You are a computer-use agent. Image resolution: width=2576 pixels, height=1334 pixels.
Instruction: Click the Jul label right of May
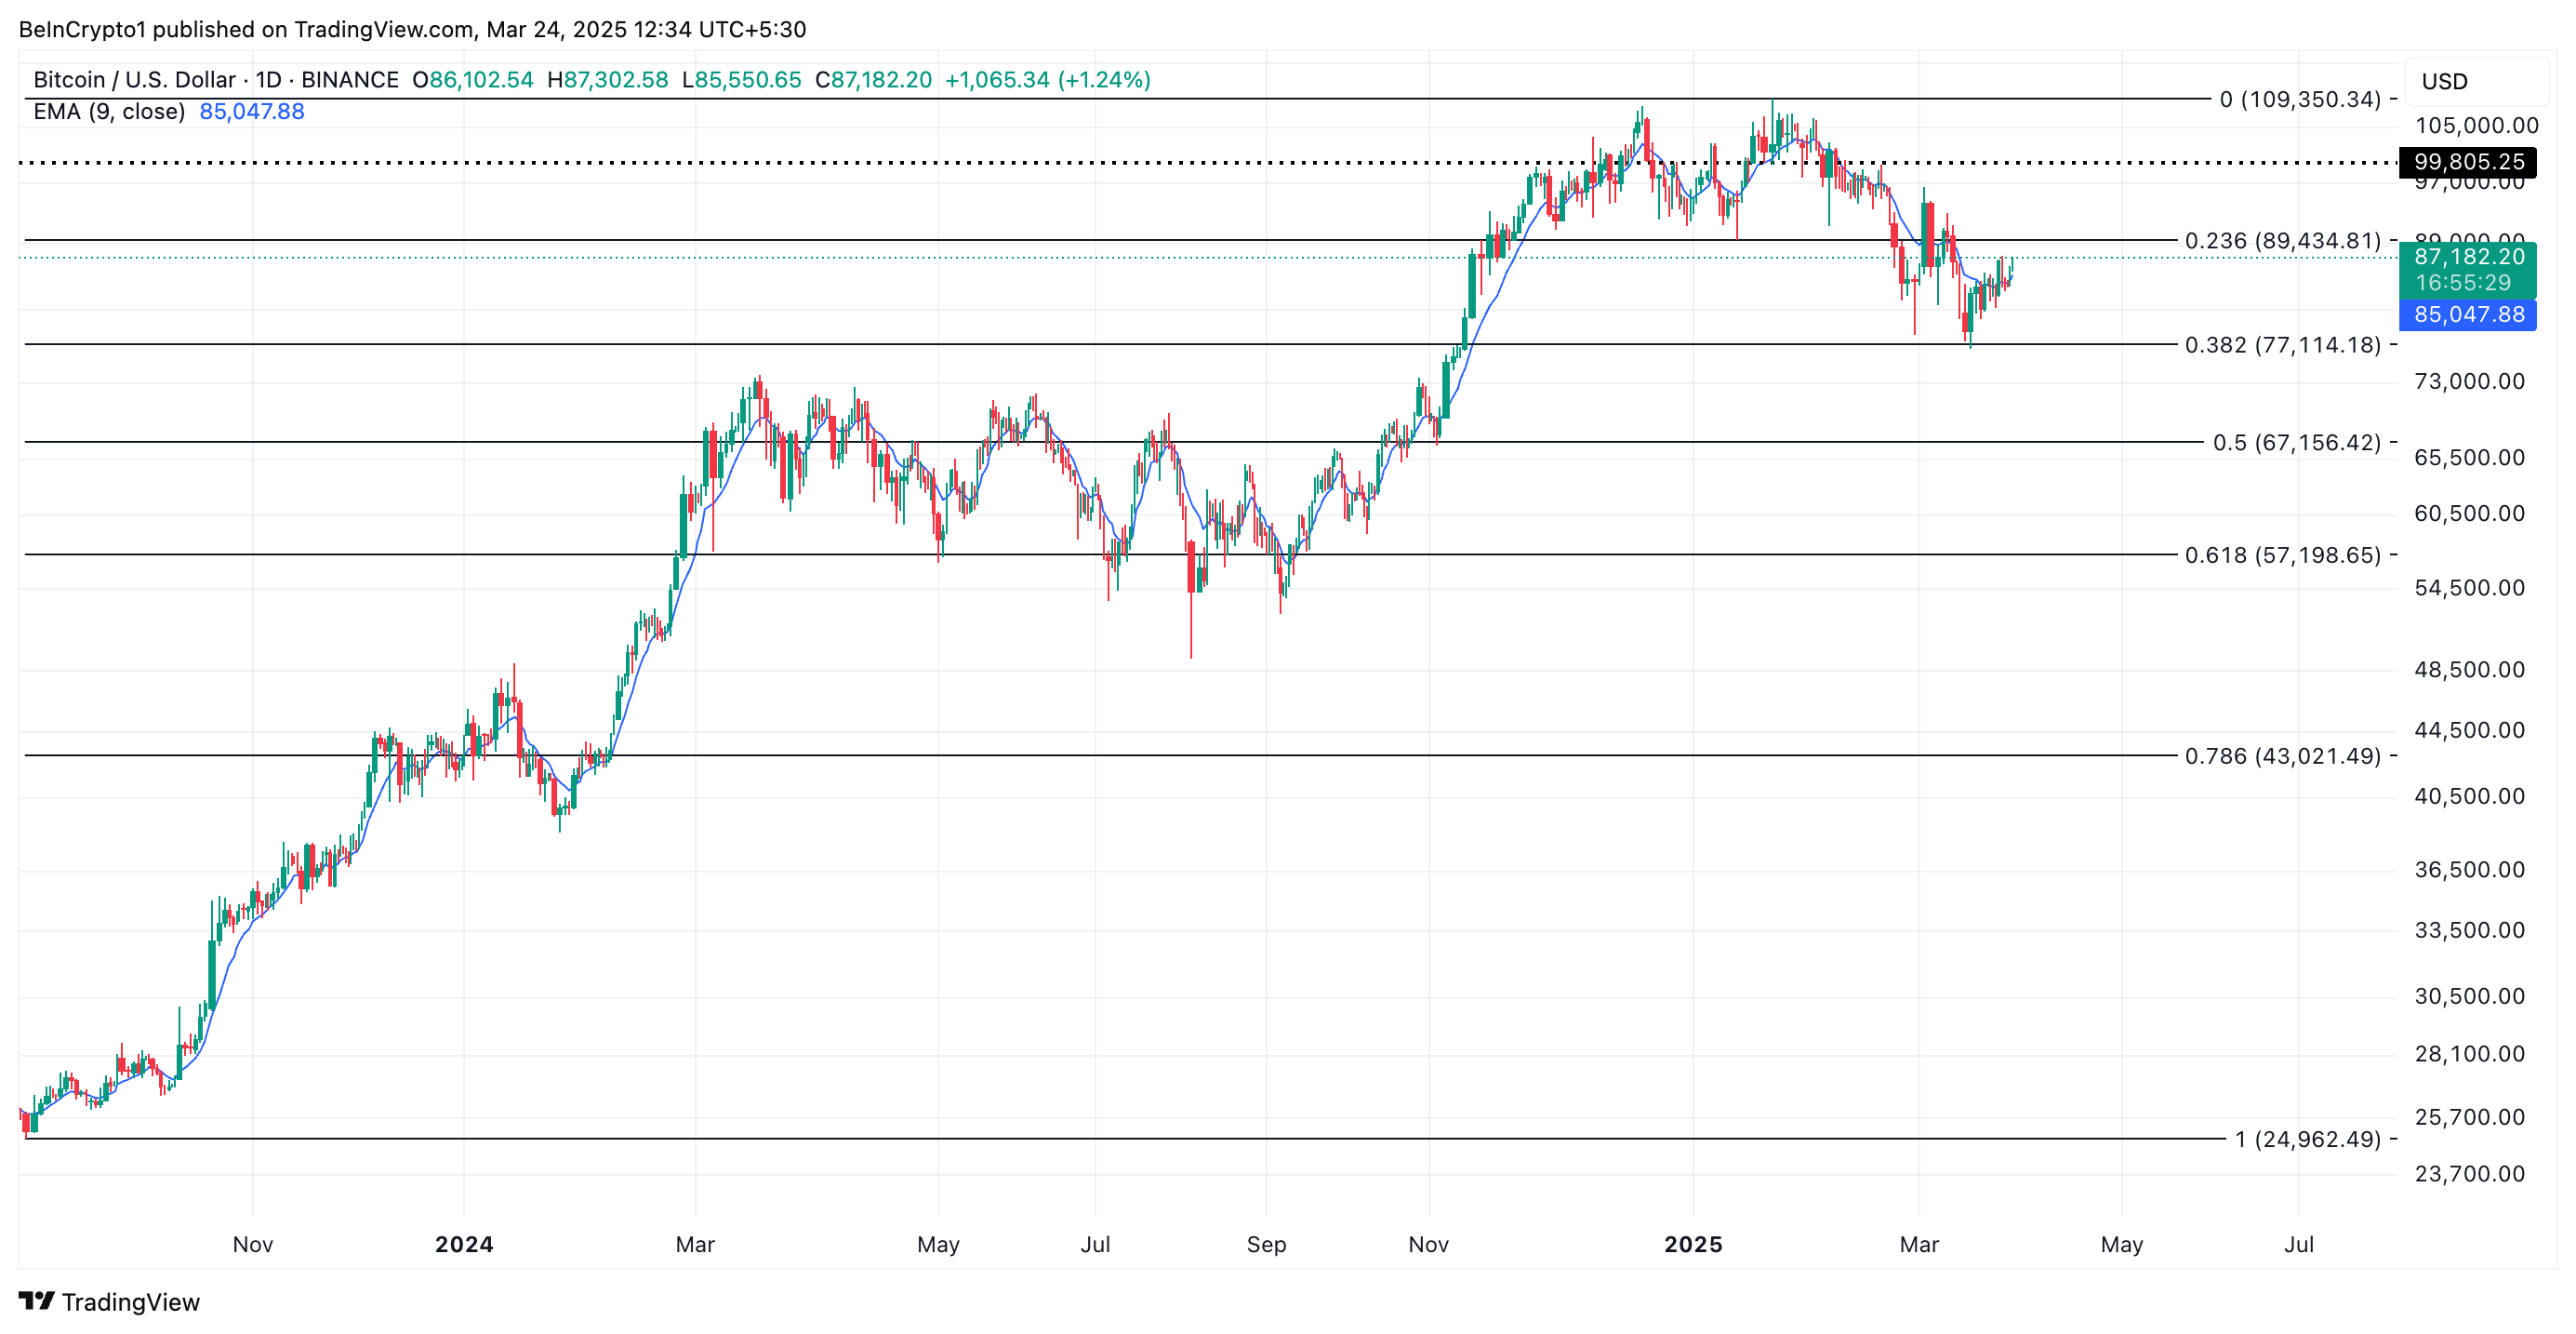(x=2298, y=1244)
